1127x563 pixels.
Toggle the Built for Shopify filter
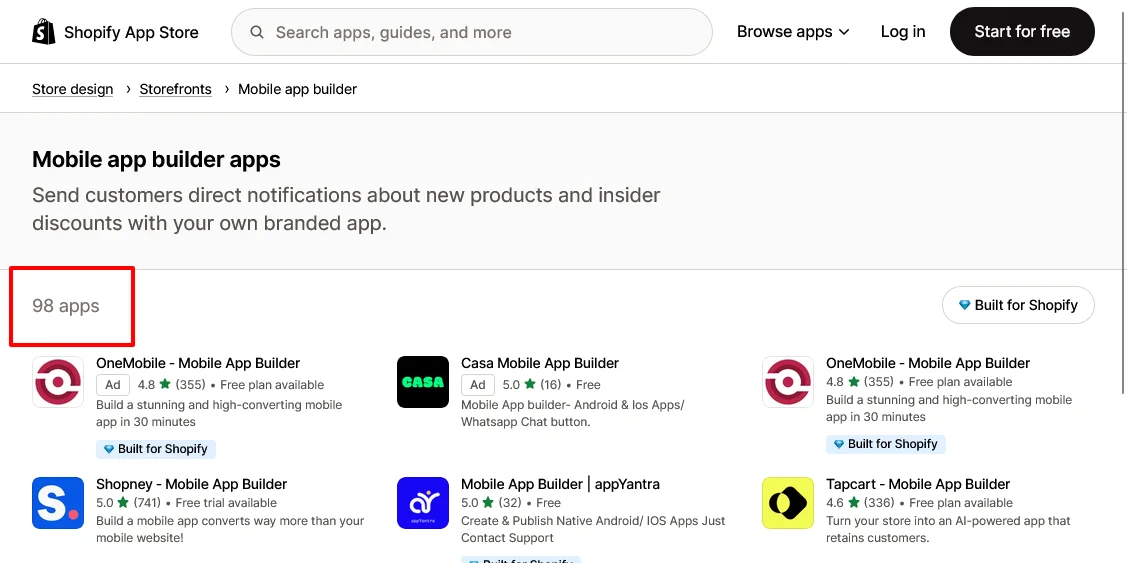tap(1018, 306)
